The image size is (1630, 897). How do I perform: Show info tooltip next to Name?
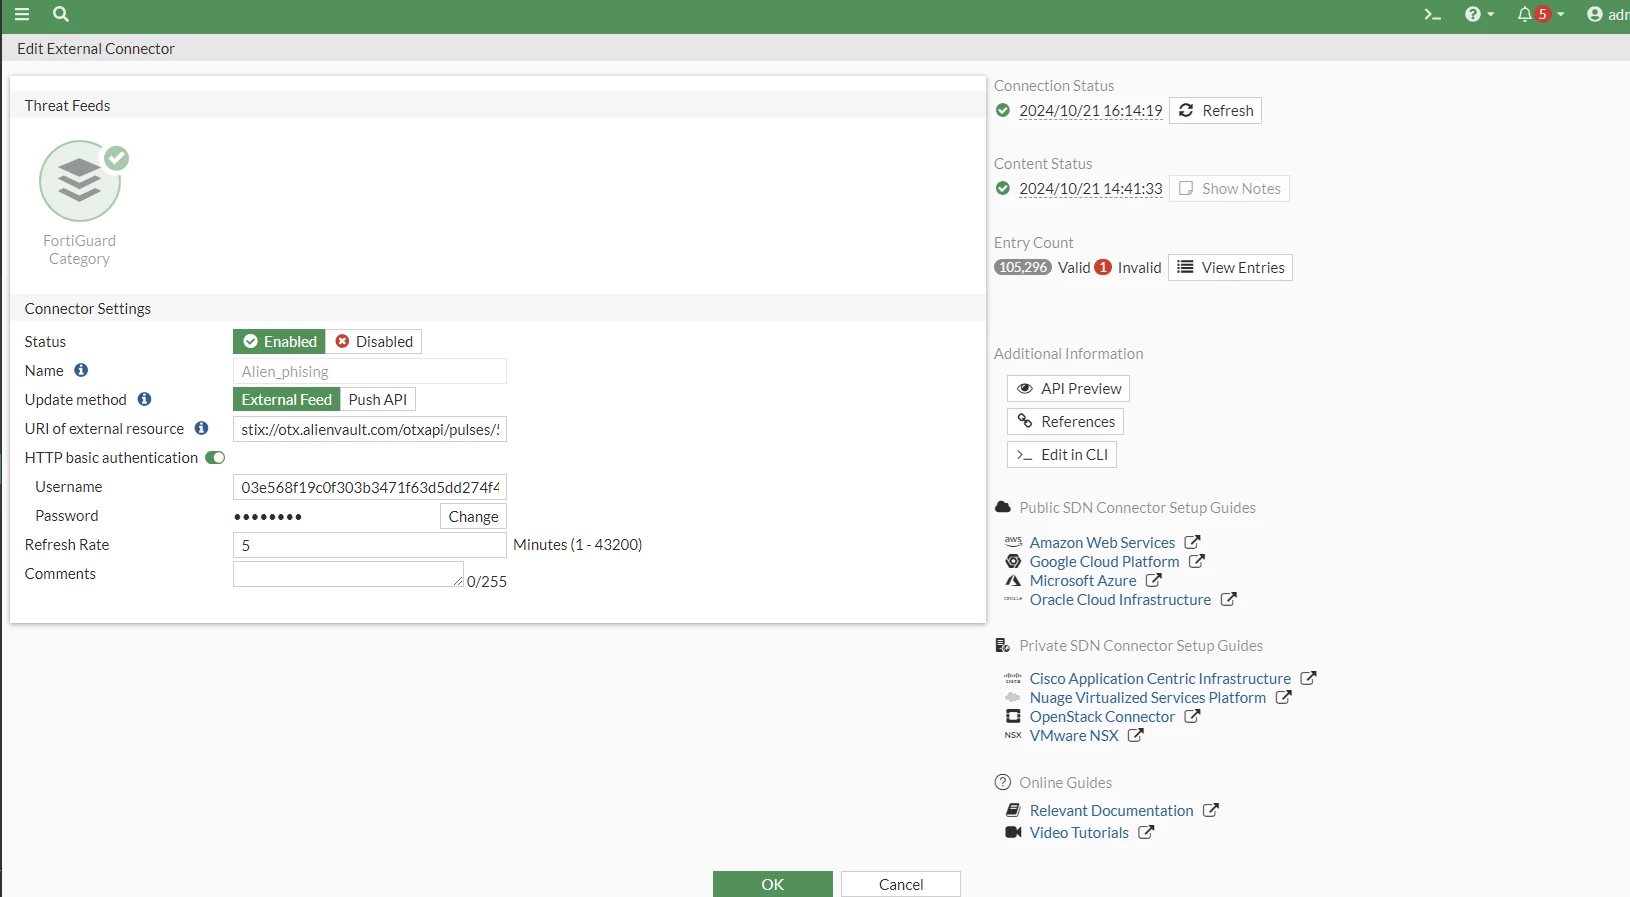[x=81, y=370]
